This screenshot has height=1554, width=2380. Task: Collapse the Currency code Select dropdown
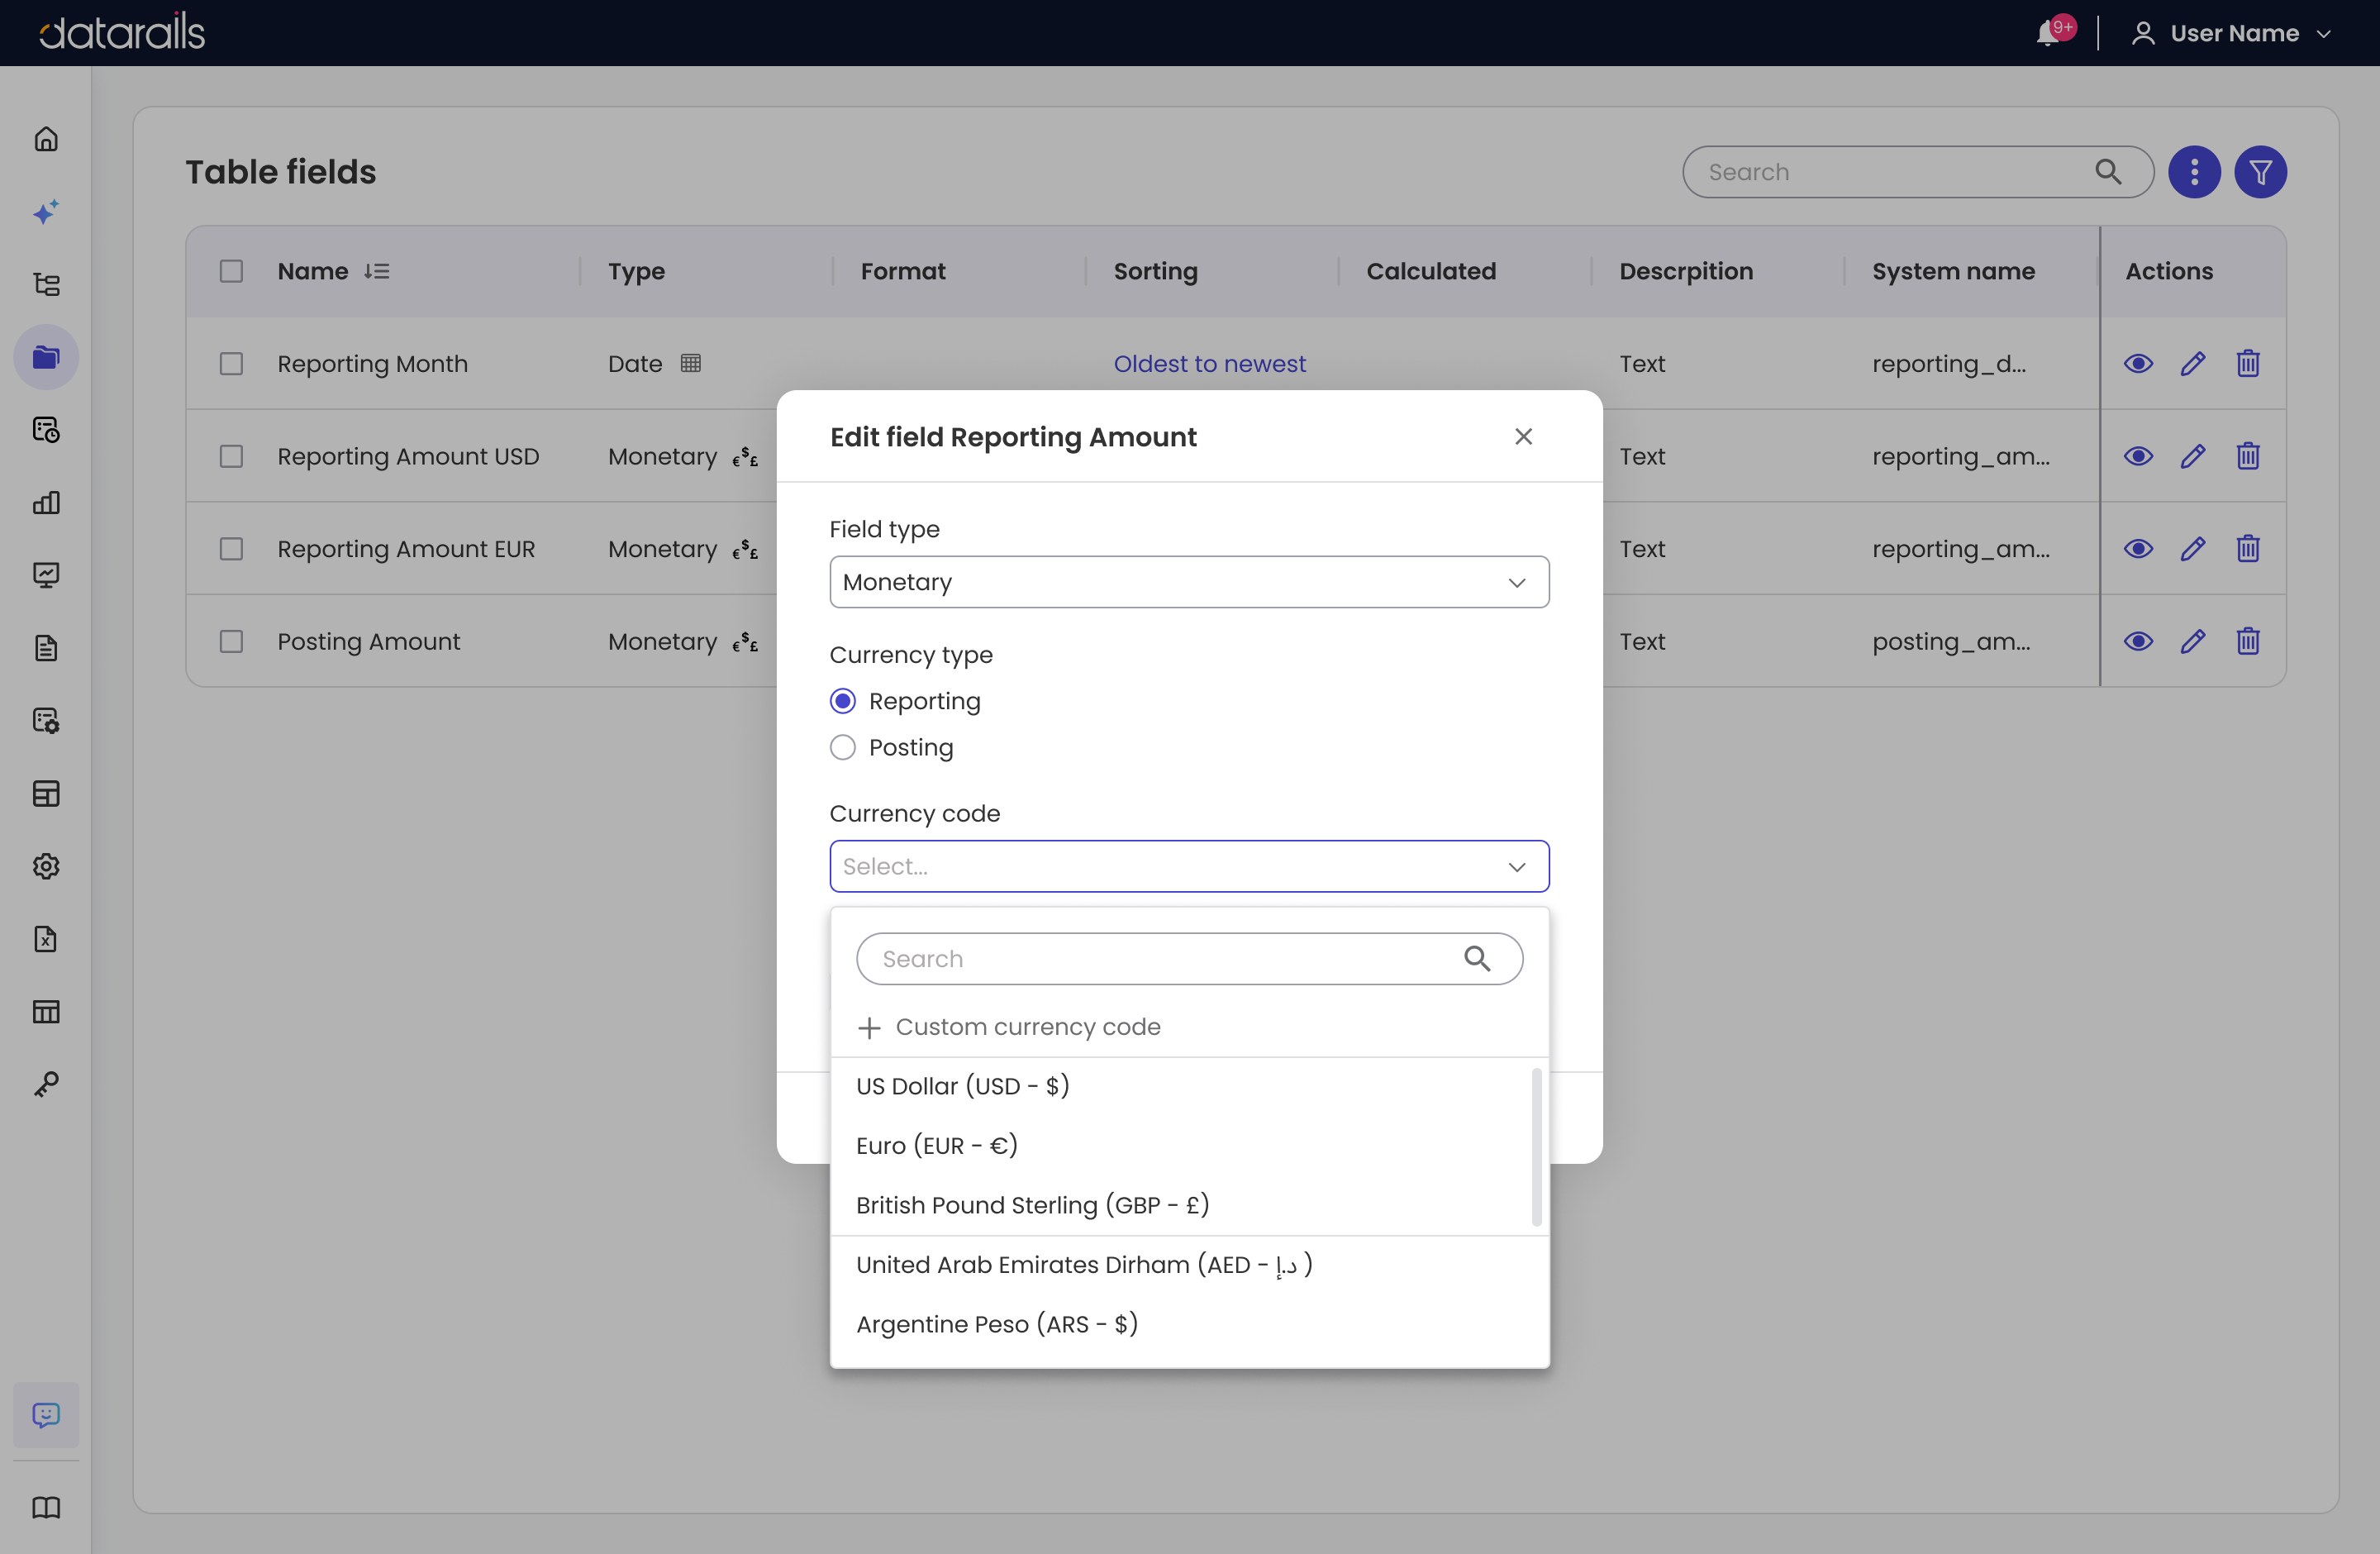point(1189,866)
